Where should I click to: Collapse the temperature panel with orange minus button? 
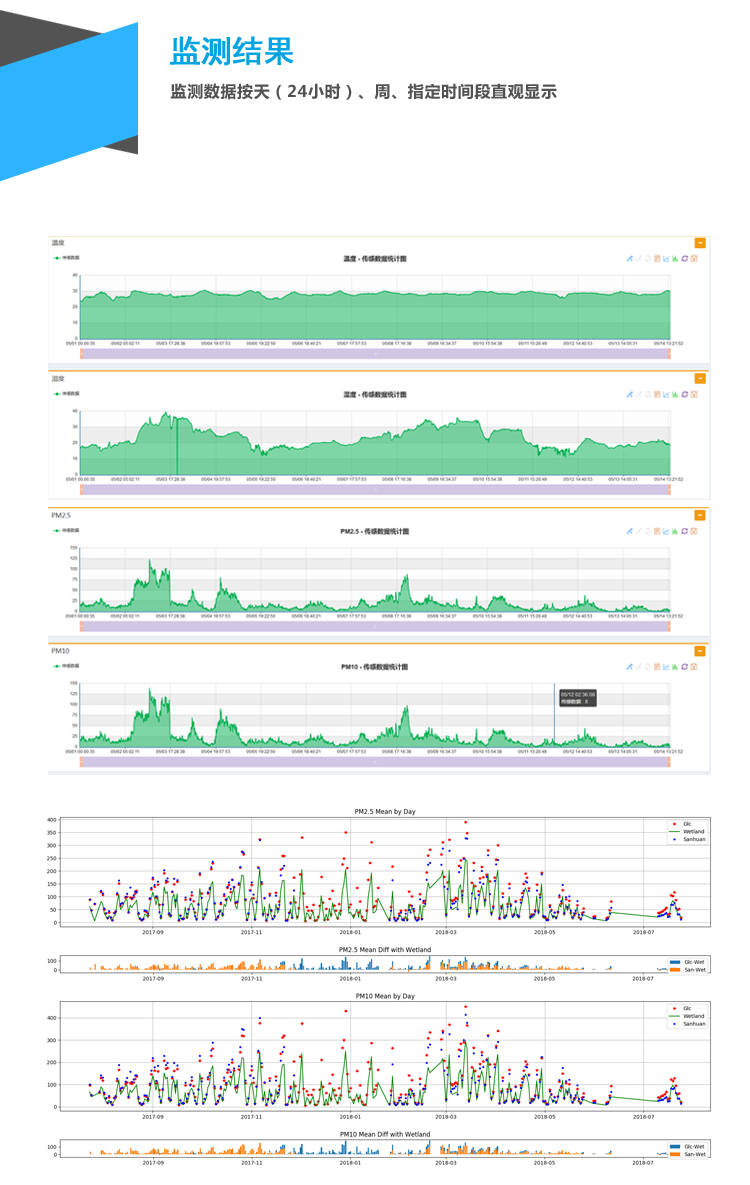700,243
